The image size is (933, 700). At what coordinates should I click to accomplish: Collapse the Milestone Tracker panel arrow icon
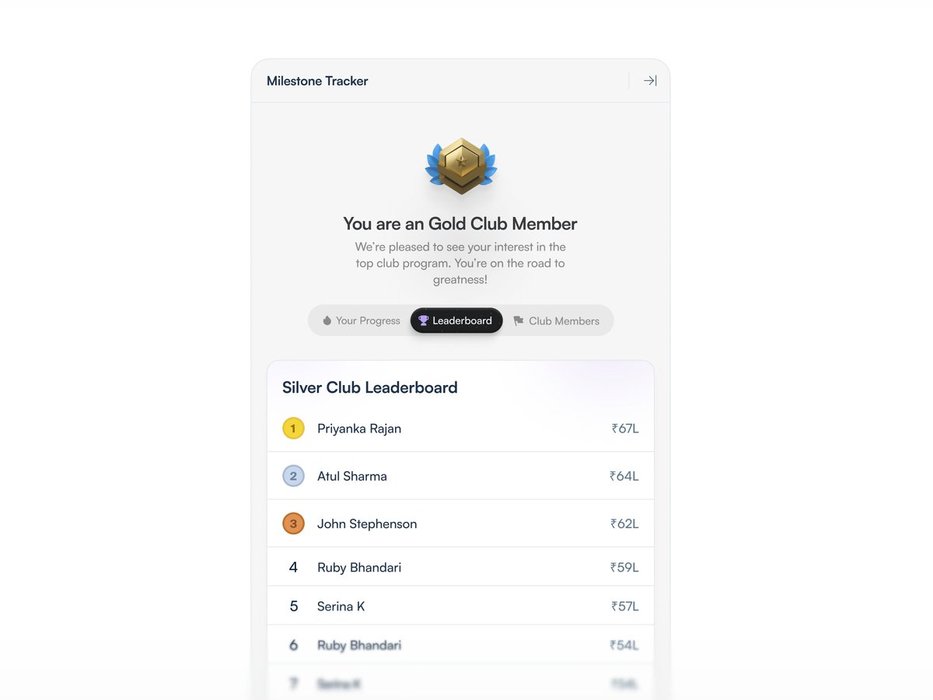[x=650, y=81]
